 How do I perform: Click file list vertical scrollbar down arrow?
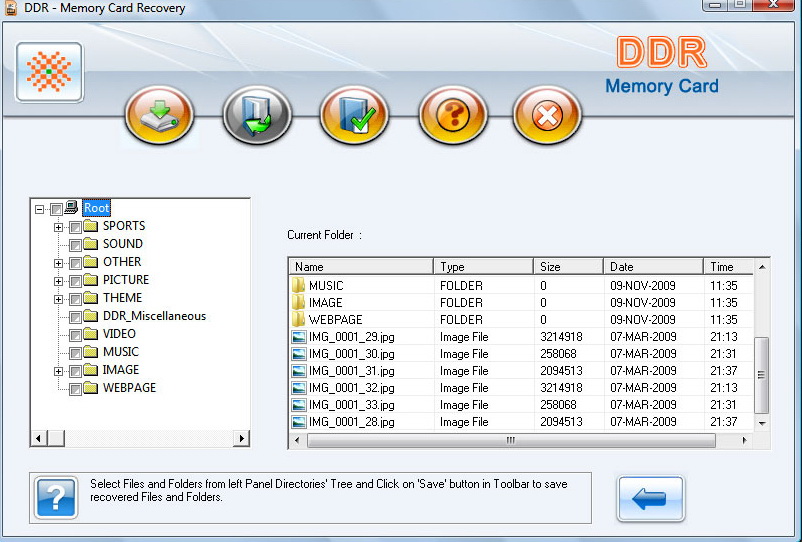point(762,423)
